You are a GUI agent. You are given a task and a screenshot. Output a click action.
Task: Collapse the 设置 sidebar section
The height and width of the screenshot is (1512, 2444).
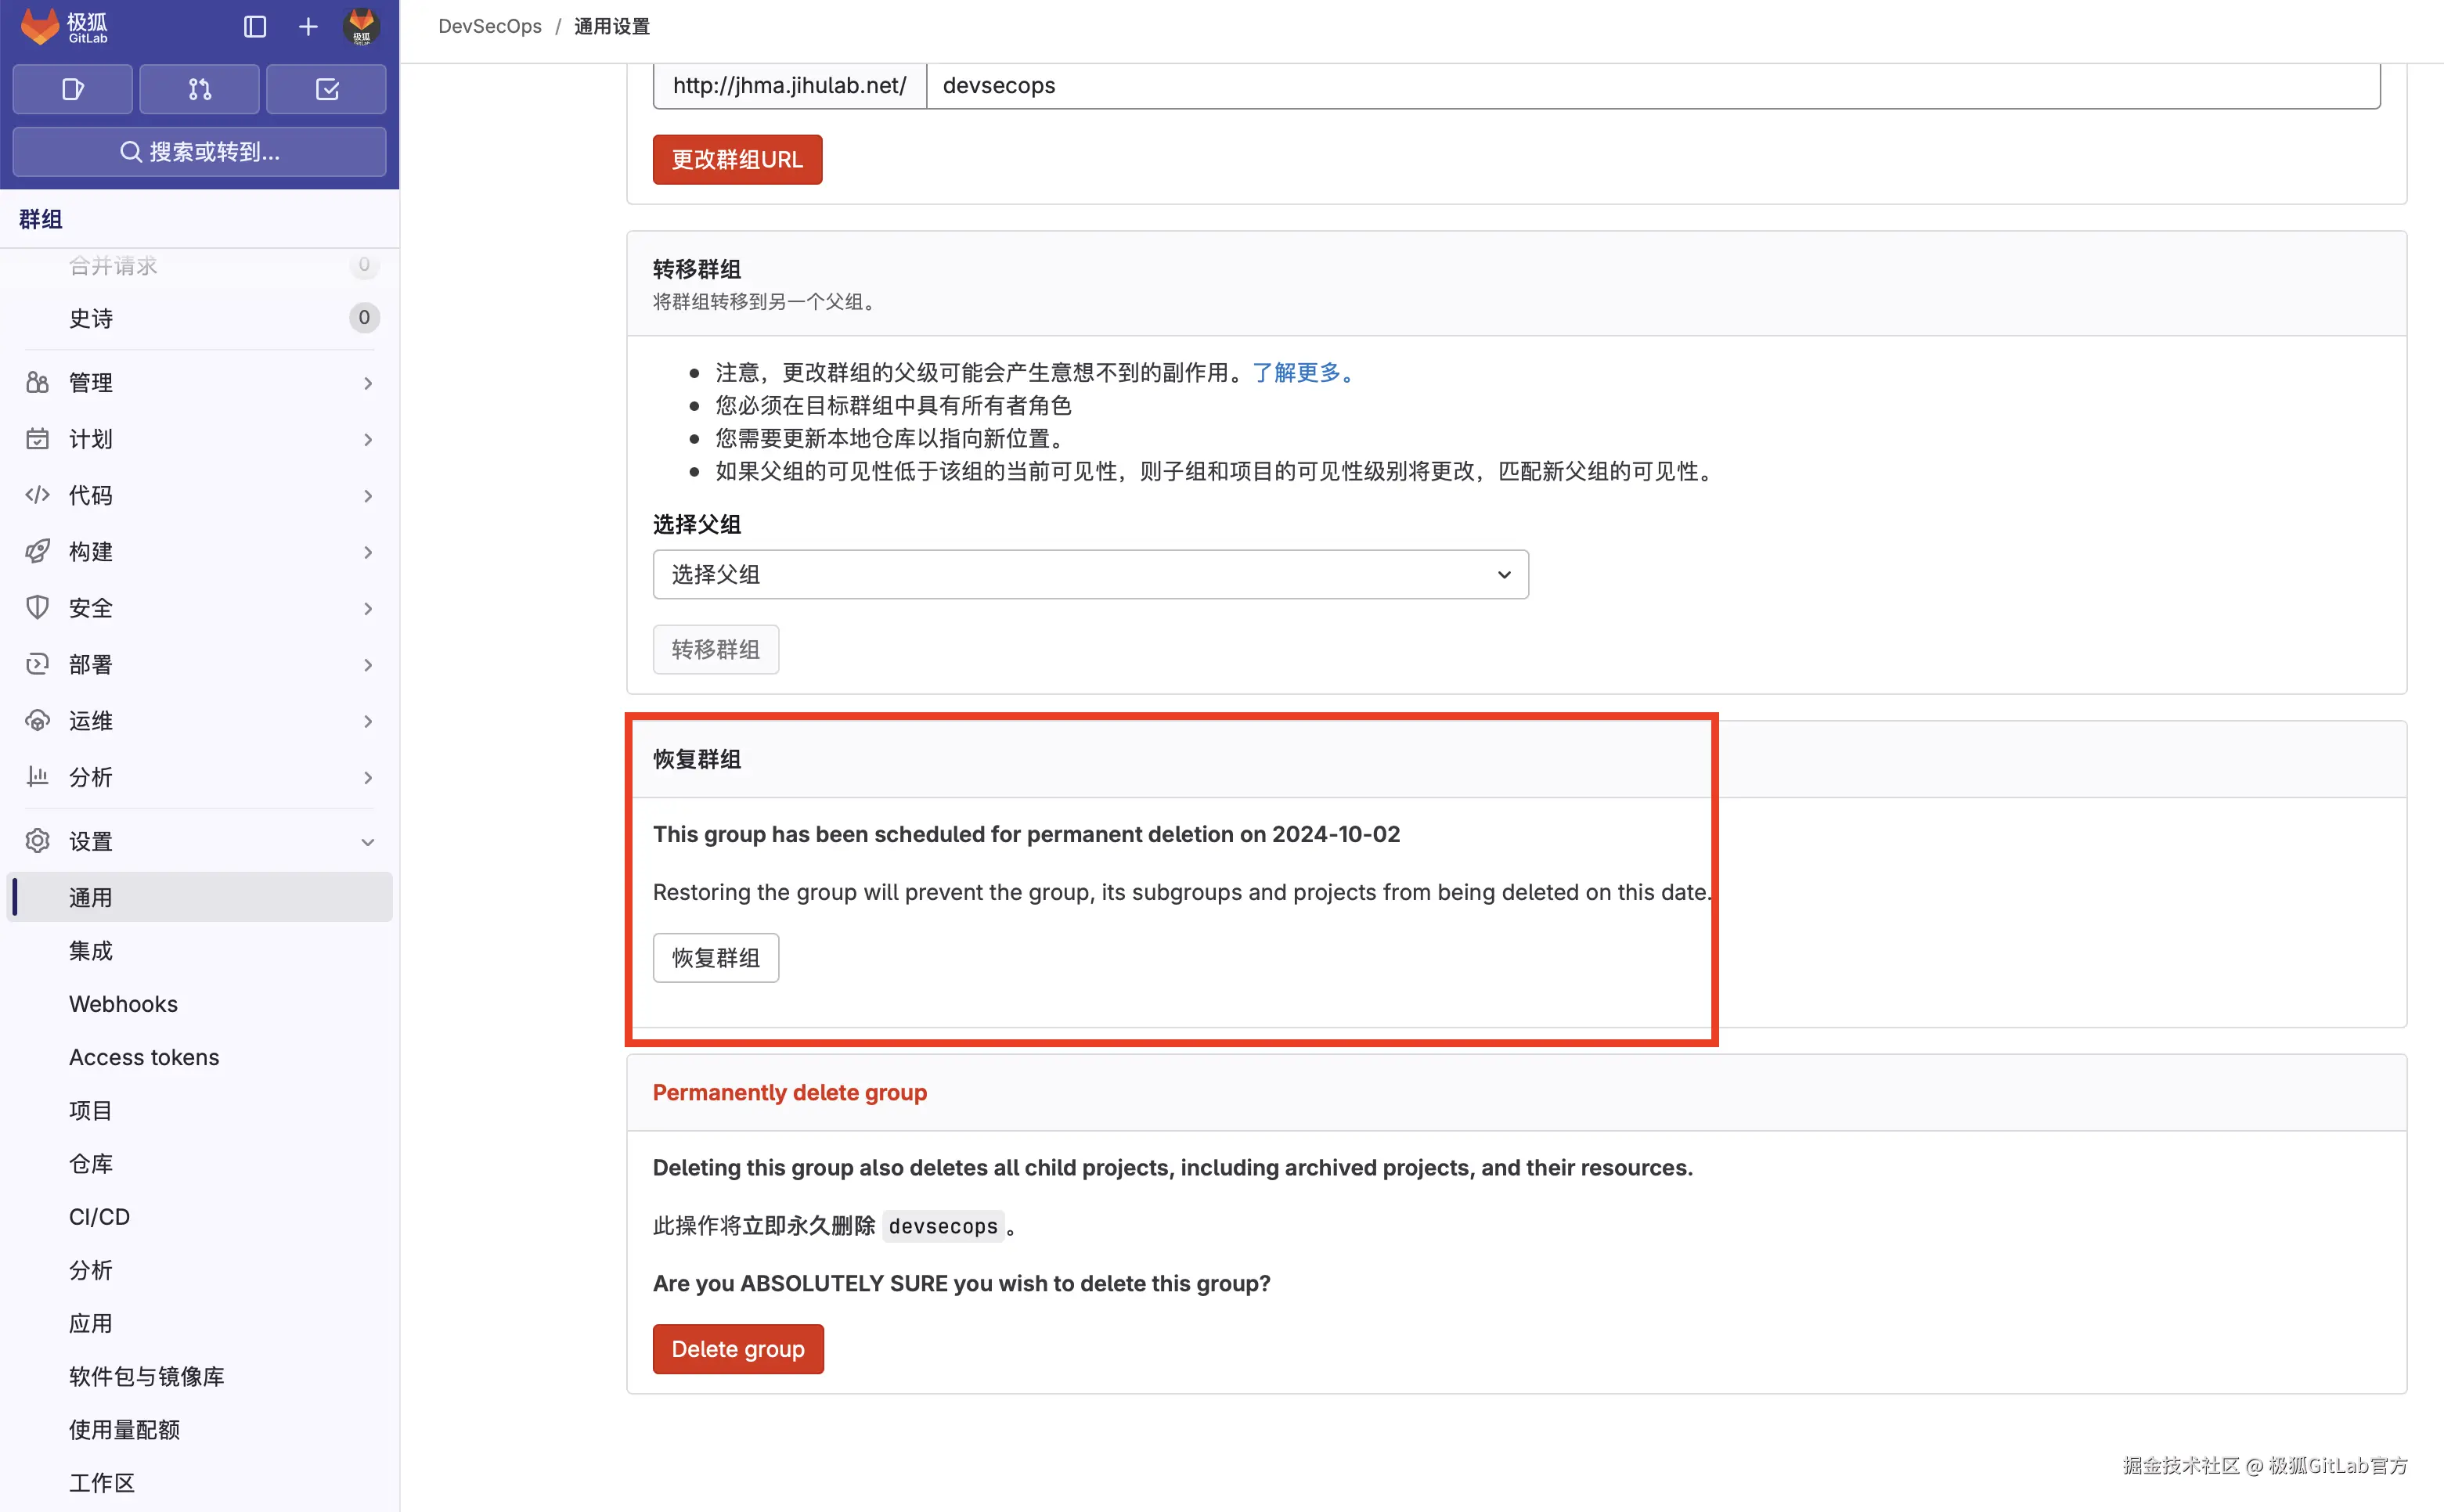[x=200, y=842]
